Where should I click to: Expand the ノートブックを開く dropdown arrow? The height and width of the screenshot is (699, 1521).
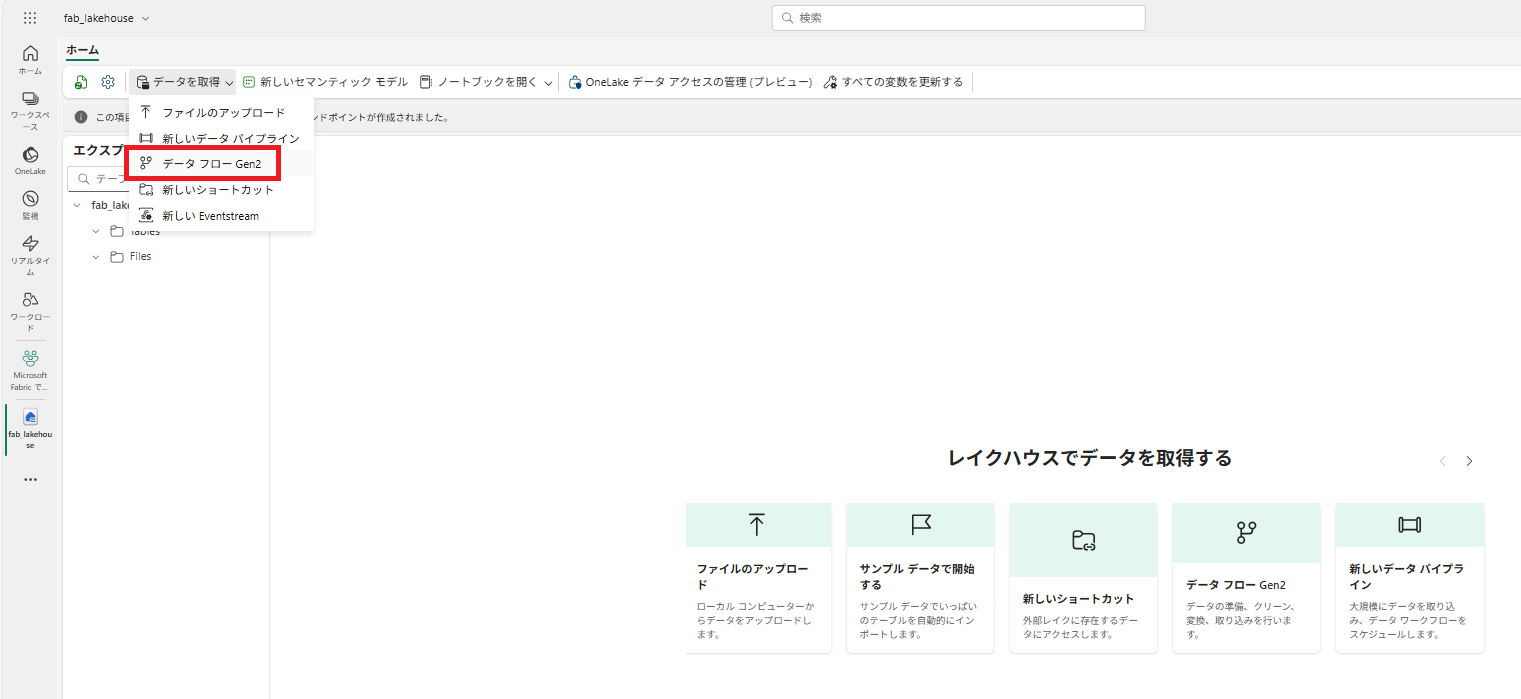(x=548, y=83)
